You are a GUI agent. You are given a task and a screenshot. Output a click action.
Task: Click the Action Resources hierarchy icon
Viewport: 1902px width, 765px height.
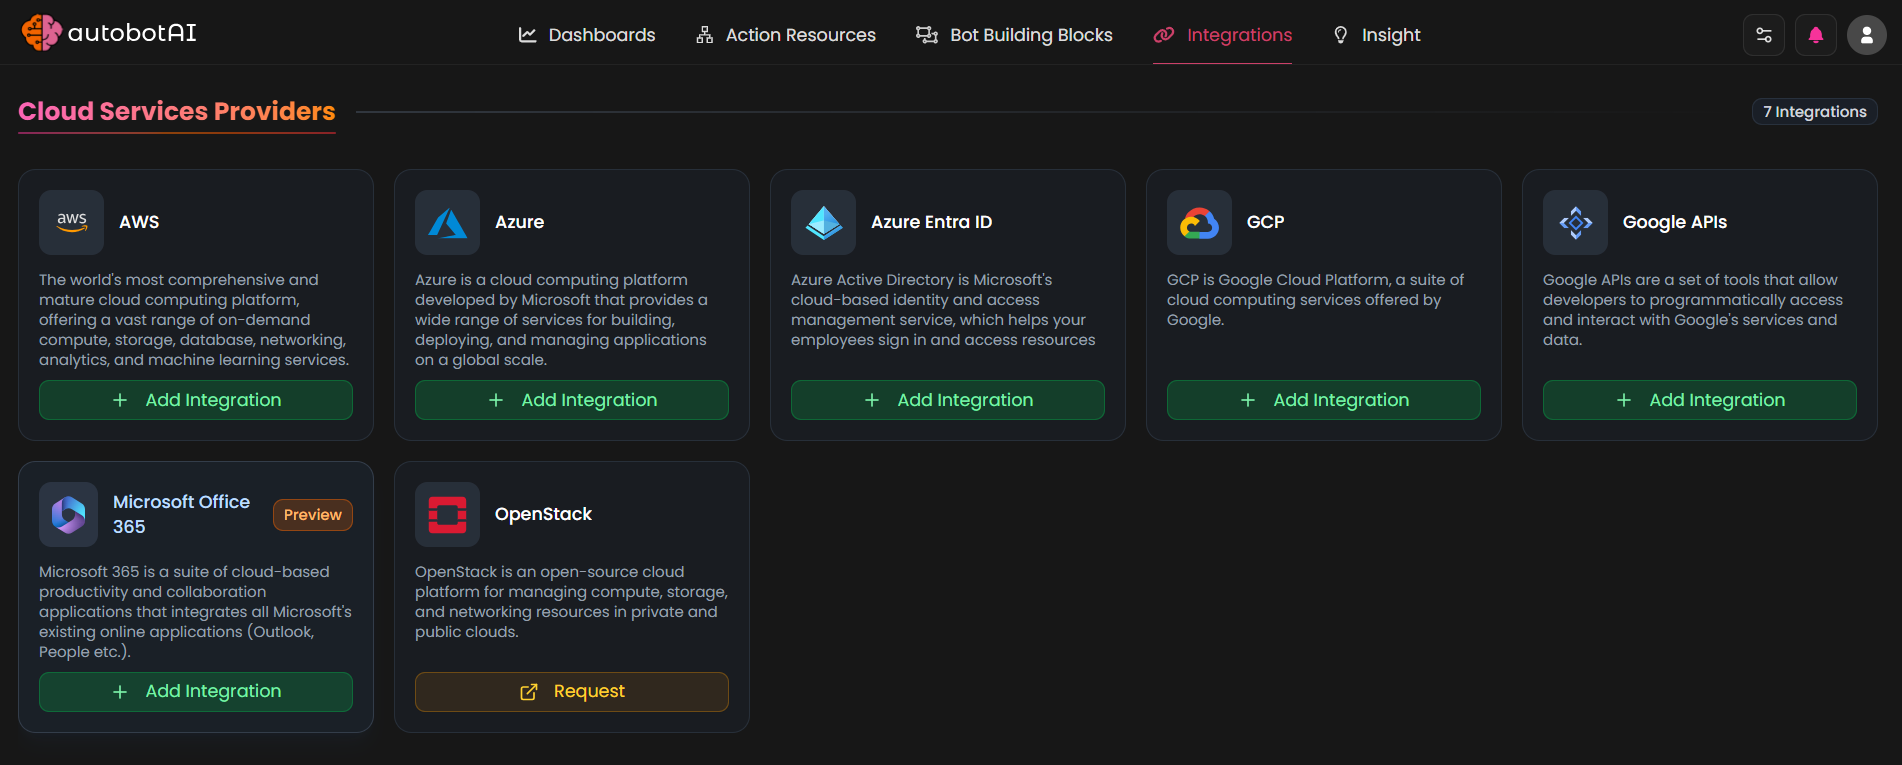pyautogui.click(x=705, y=35)
